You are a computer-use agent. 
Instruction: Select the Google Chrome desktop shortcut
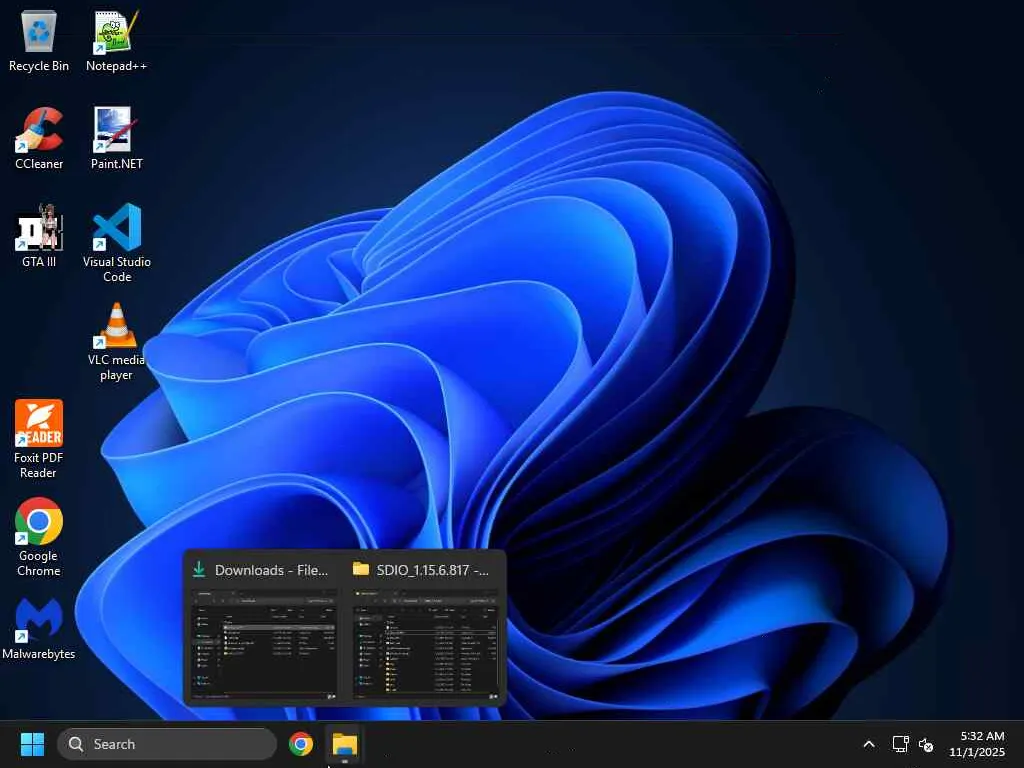(x=39, y=537)
